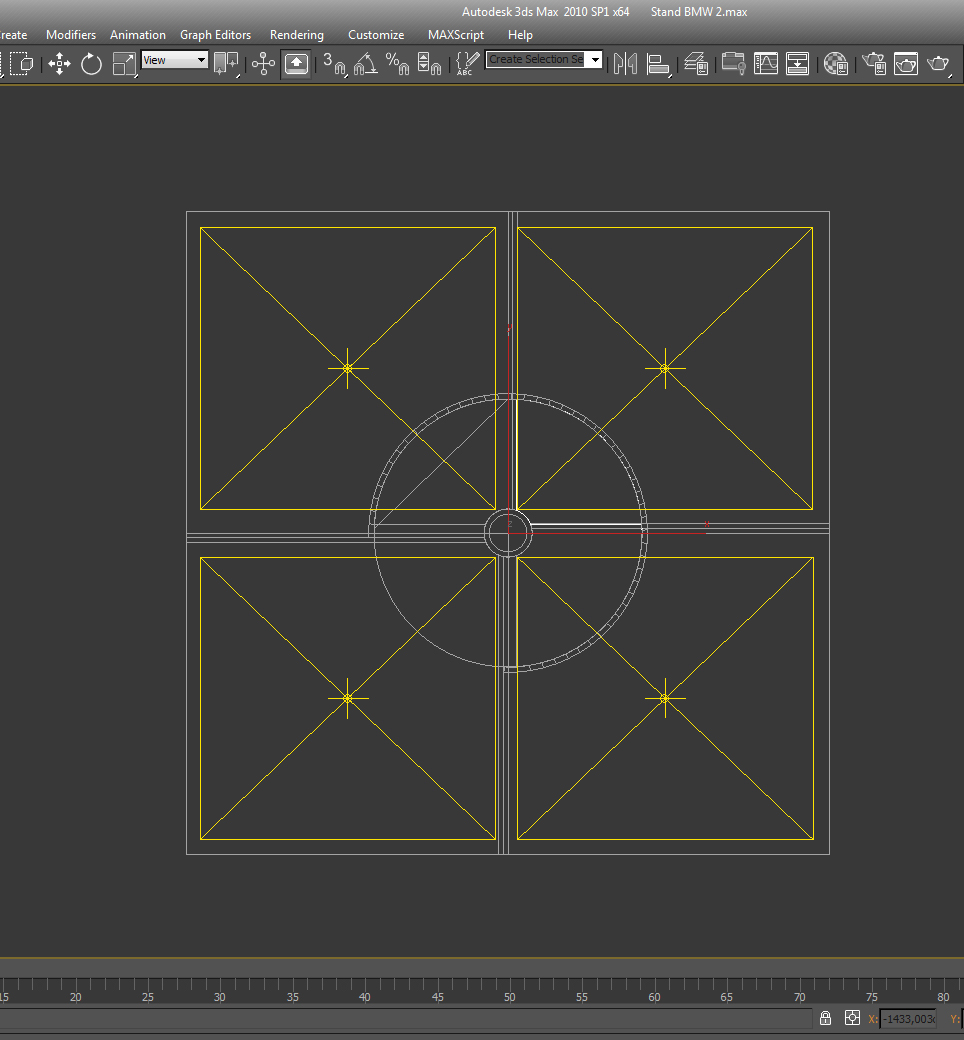Select the top-left yellow light center
The image size is (964, 1040).
pyautogui.click(x=348, y=368)
